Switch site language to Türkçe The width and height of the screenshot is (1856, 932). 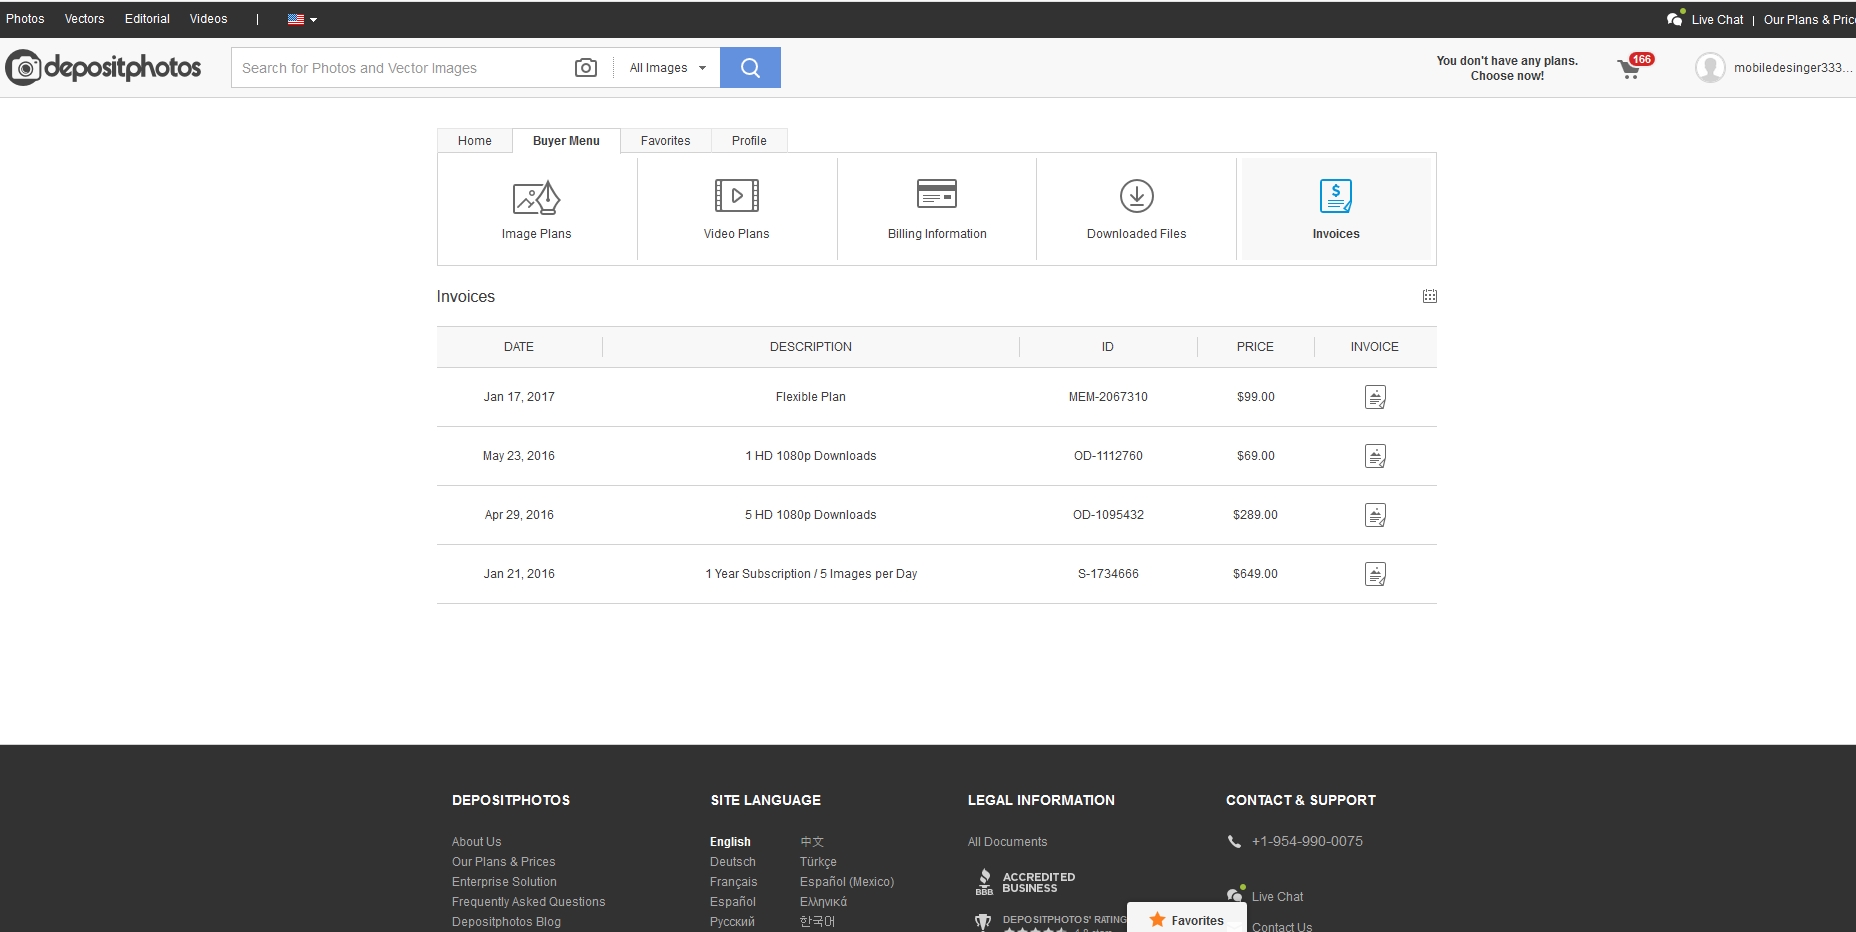click(x=818, y=862)
